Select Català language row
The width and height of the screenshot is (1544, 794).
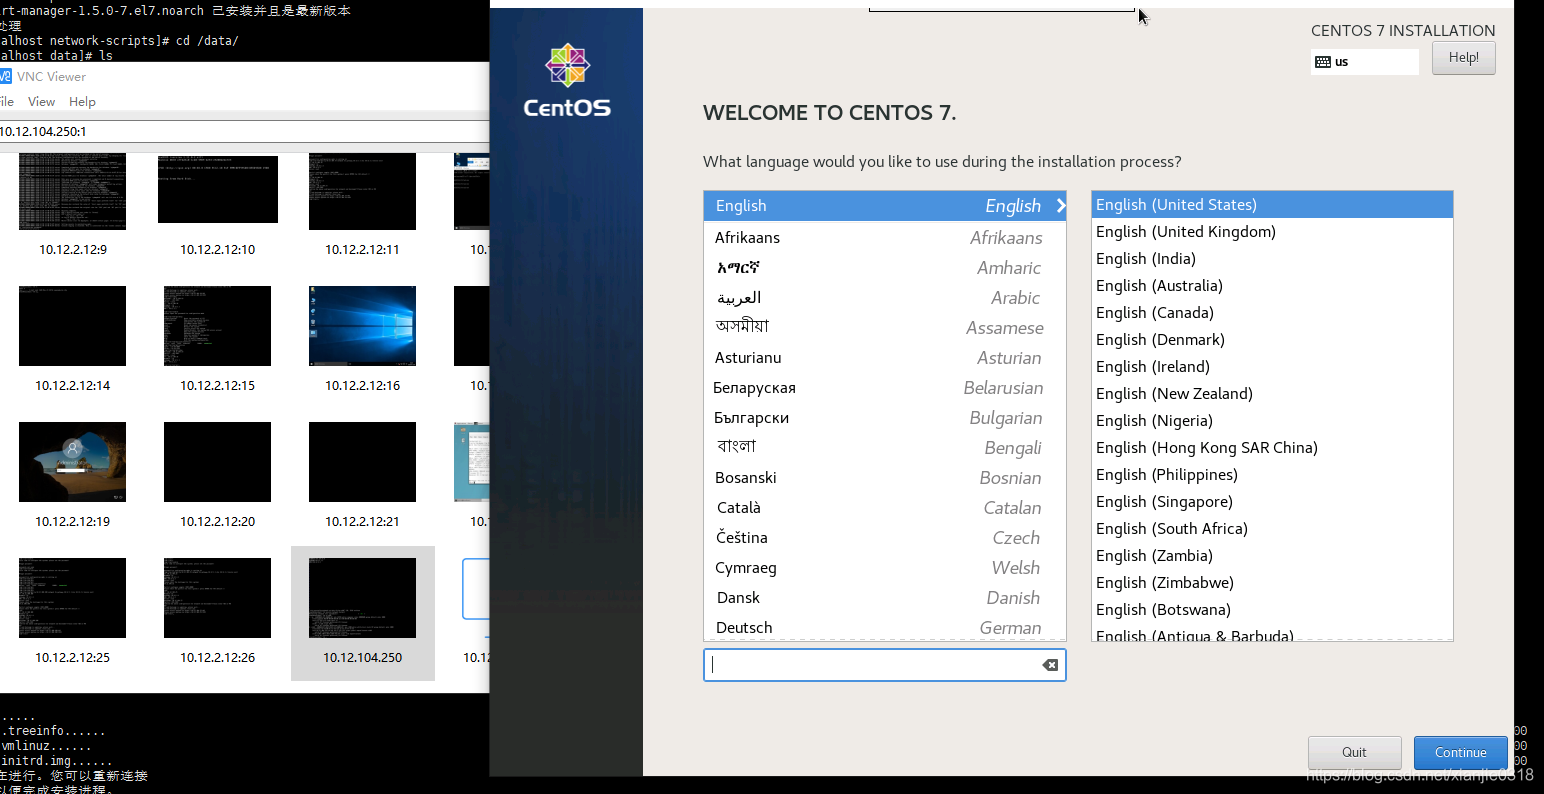(884, 508)
